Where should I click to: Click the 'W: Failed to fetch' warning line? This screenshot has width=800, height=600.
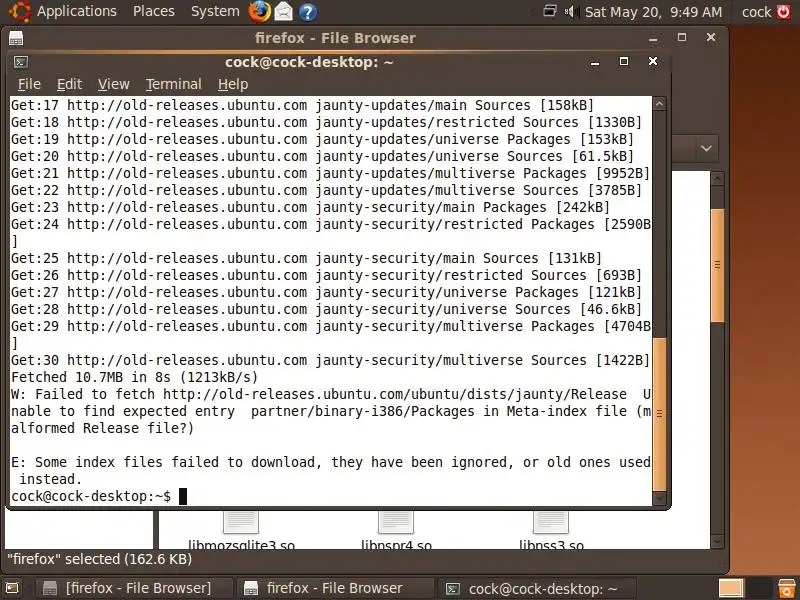331,411
